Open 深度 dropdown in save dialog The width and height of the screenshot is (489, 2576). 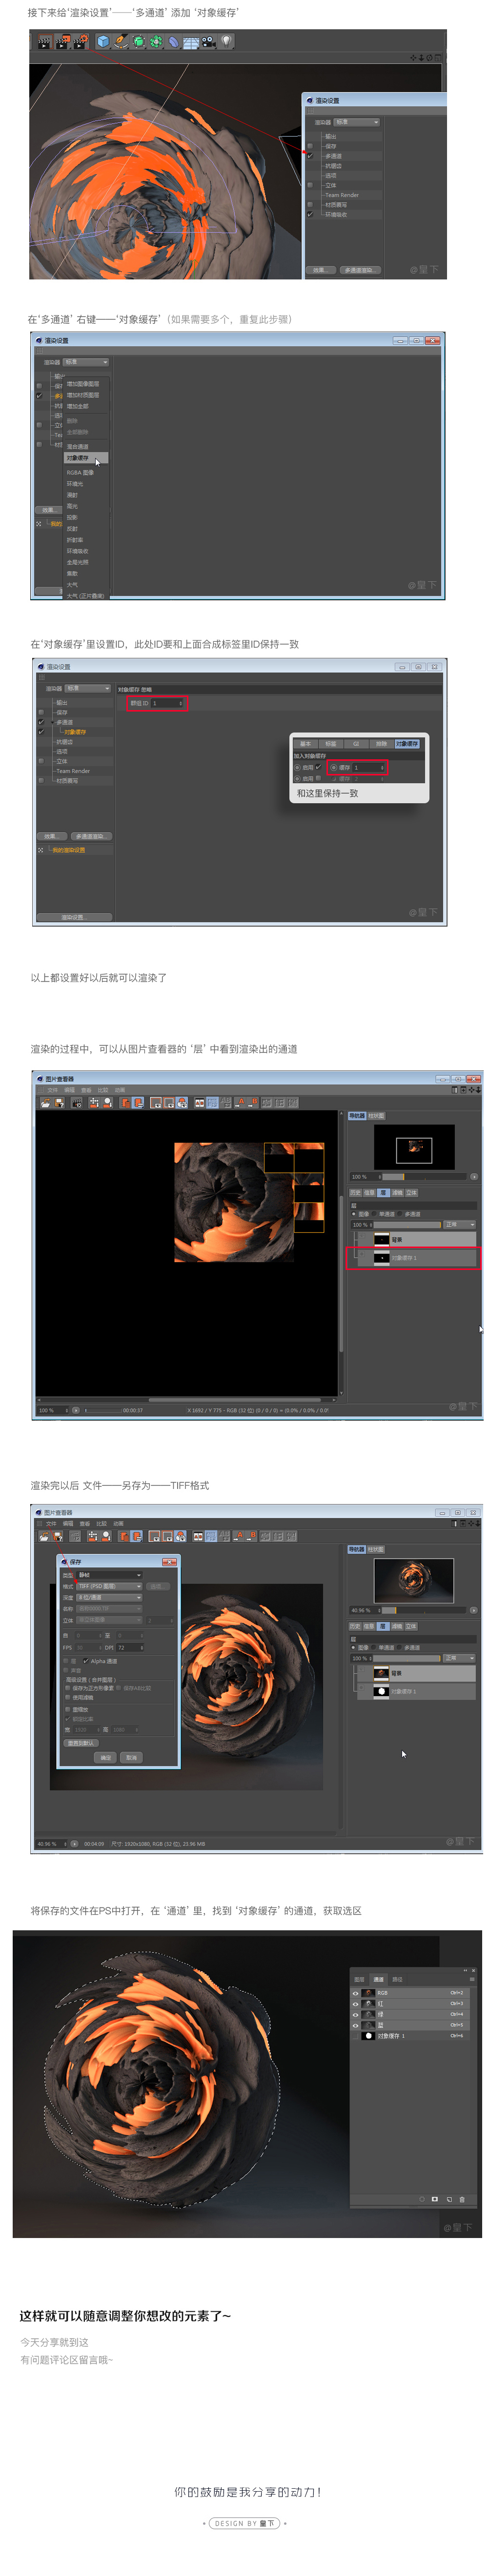pos(109,1597)
